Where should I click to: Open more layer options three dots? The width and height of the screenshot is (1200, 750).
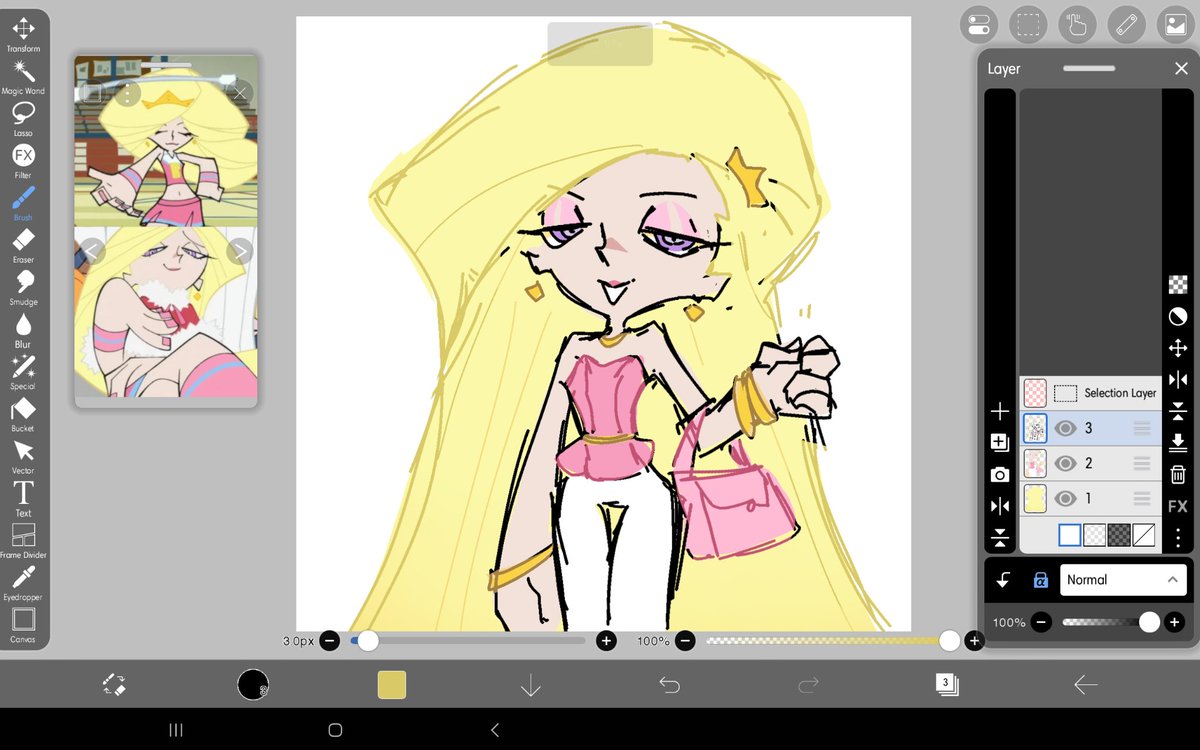(x=1177, y=537)
